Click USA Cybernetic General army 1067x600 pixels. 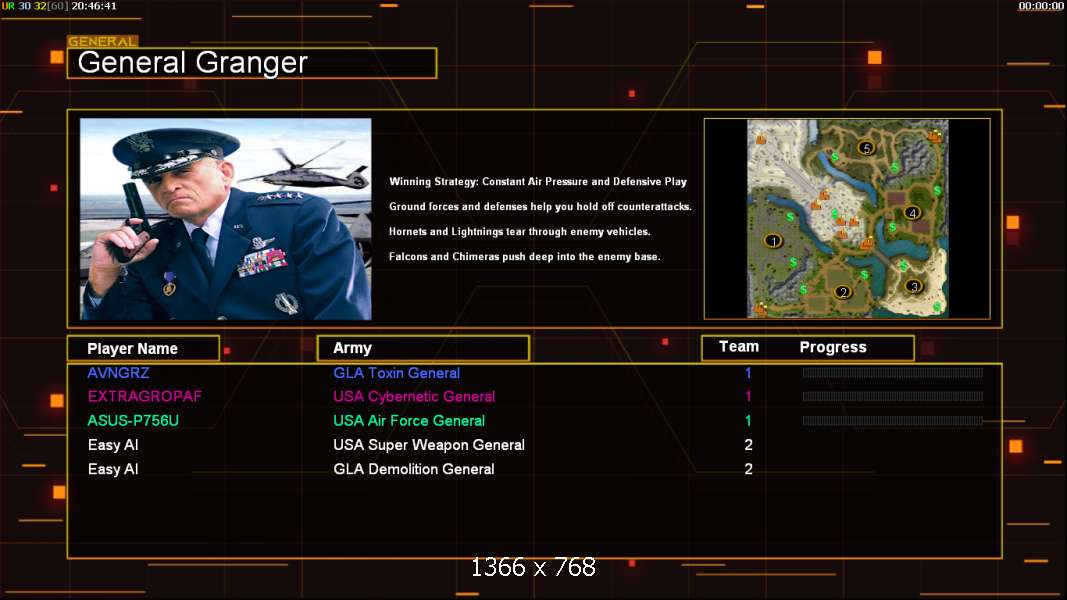click(414, 397)
